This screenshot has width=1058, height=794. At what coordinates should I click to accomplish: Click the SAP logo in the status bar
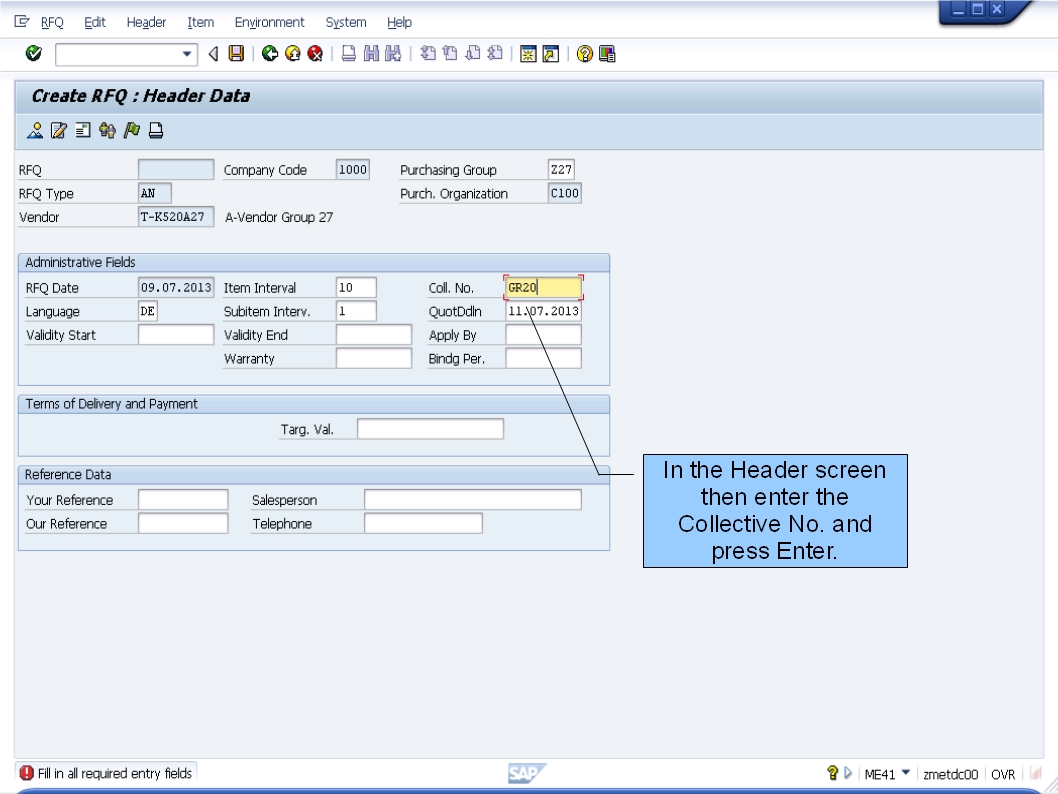pos(525,772)
